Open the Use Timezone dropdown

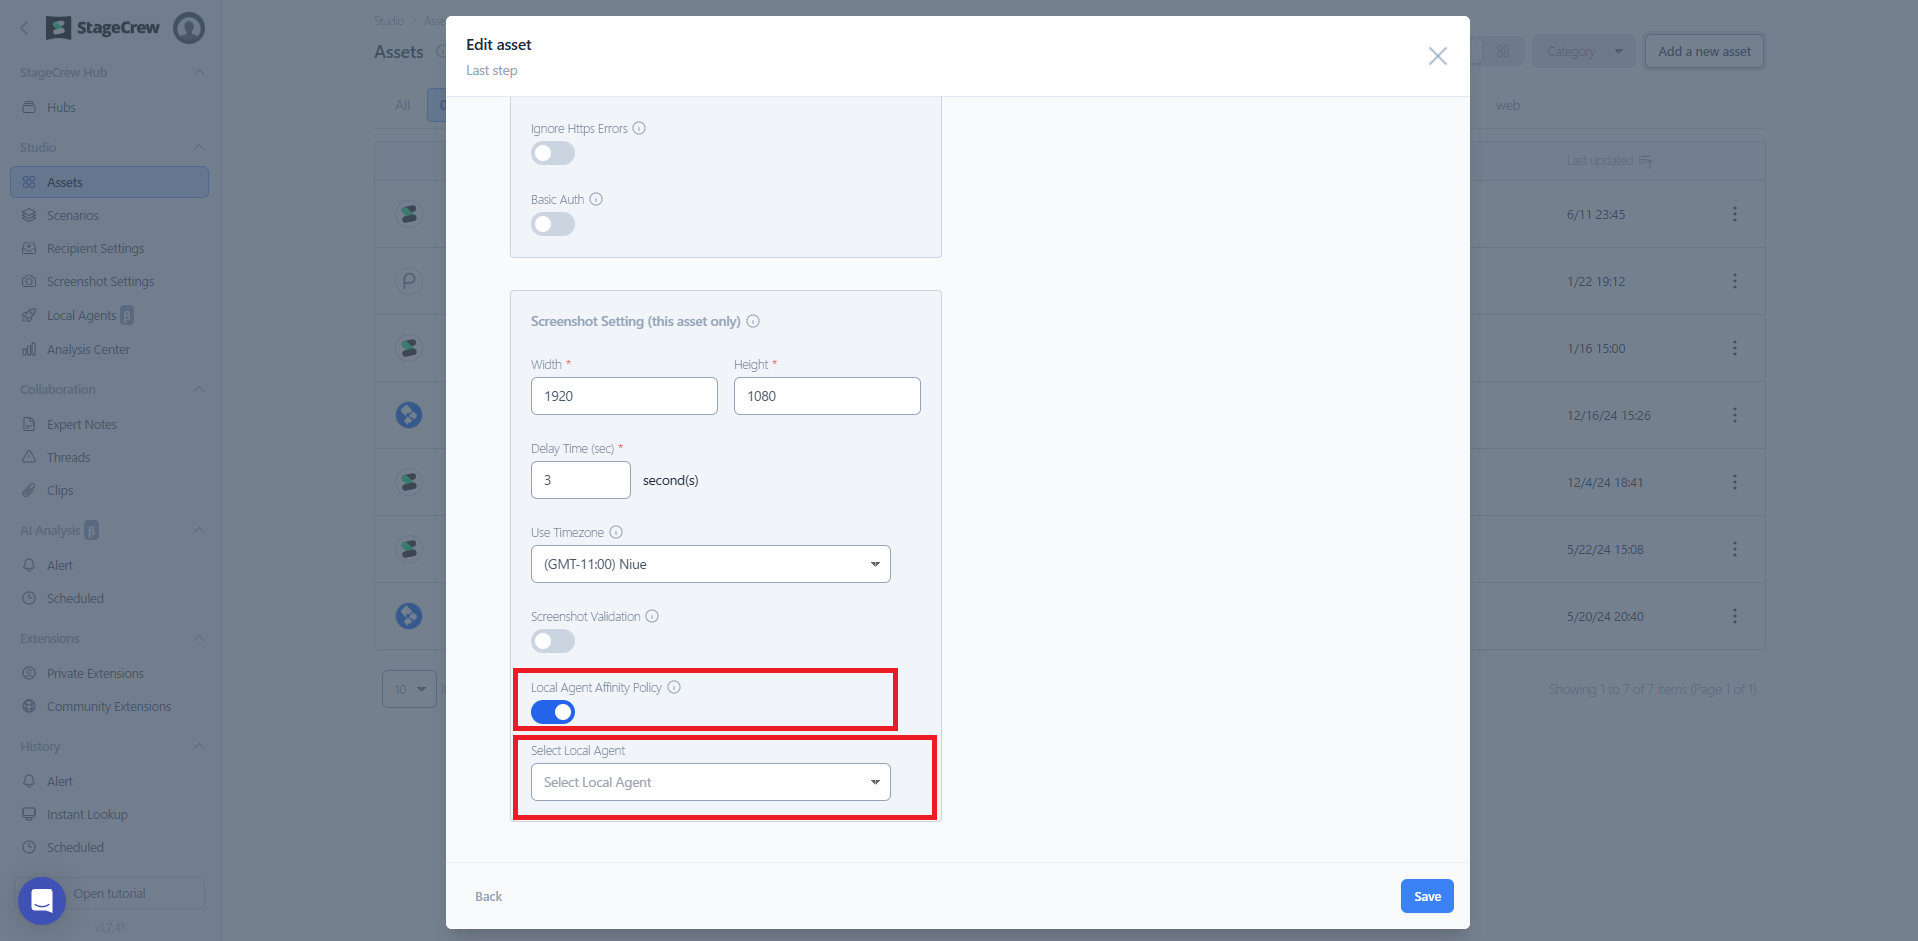pos(710,564)
